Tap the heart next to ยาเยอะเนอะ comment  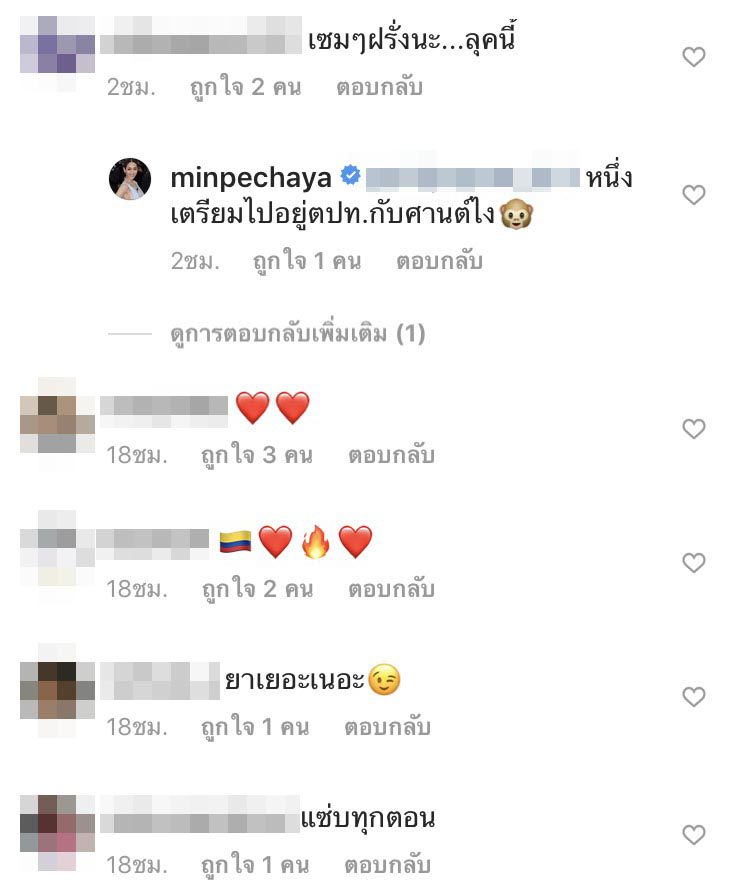693,697
